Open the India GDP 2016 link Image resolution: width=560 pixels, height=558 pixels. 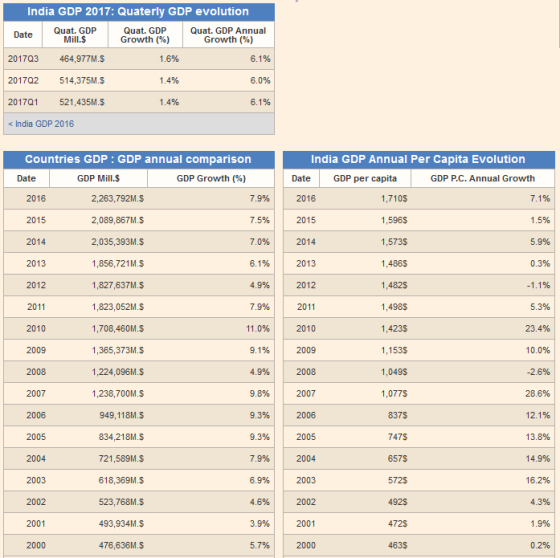pos(41,124)
